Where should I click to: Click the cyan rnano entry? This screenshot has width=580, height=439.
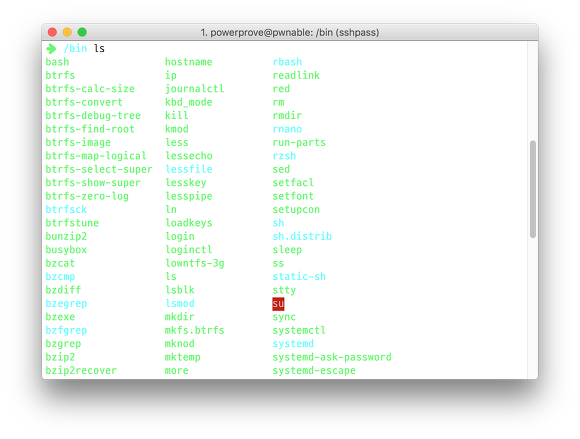[287, 129]
